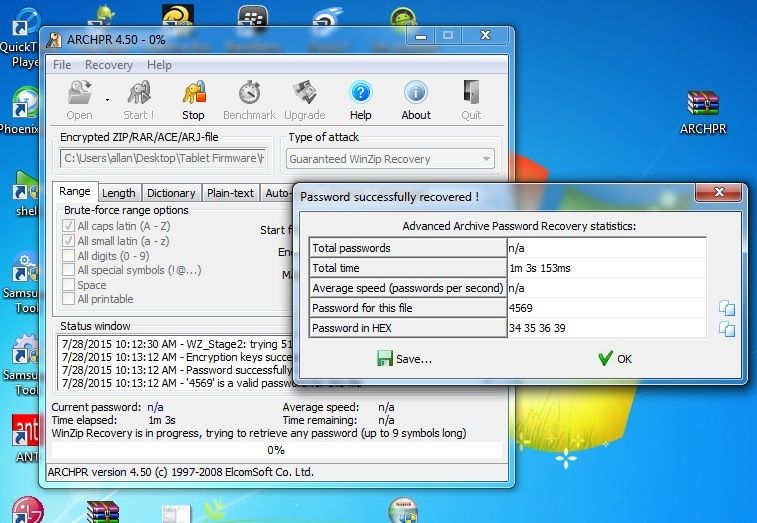Switch to the Dictionary tab
This screenshot has height=523, width=757.
(x=171, y=194)
